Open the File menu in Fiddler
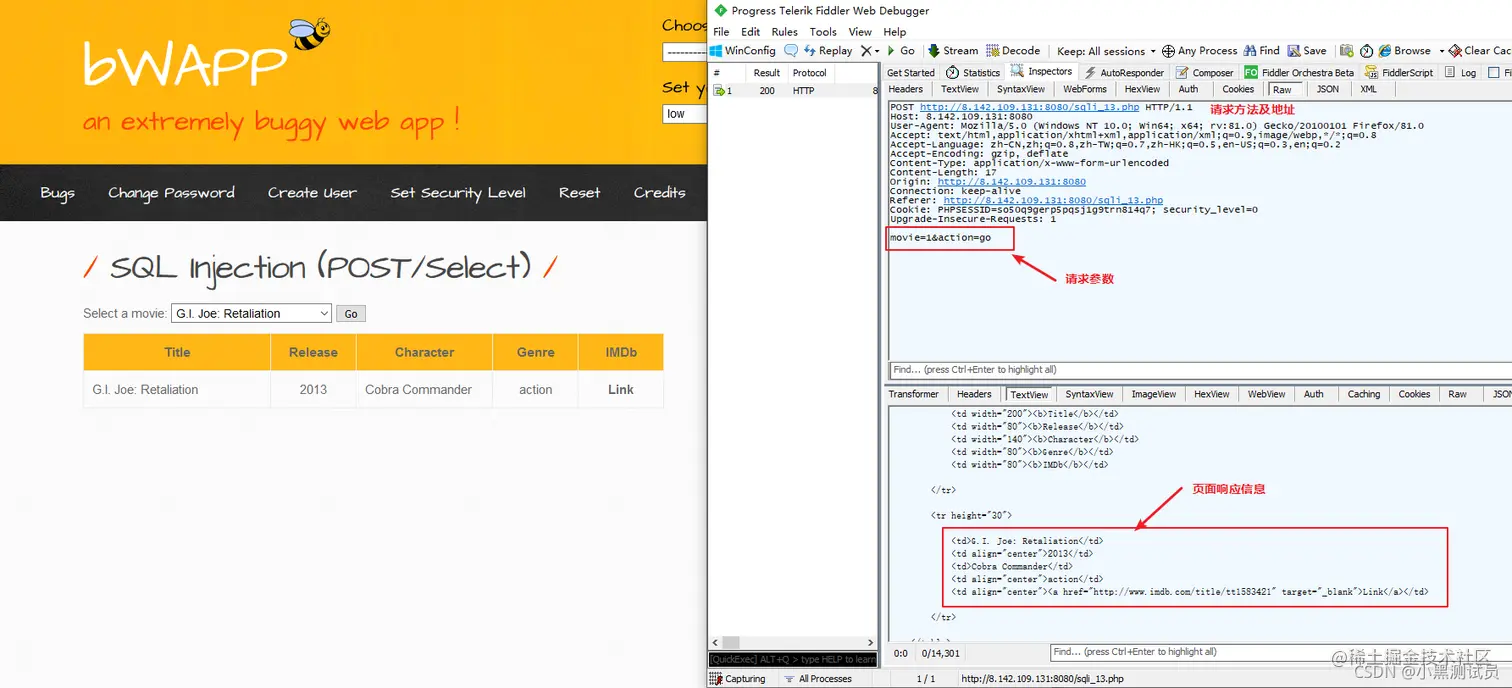The image size is (1512, 688). 720,32
